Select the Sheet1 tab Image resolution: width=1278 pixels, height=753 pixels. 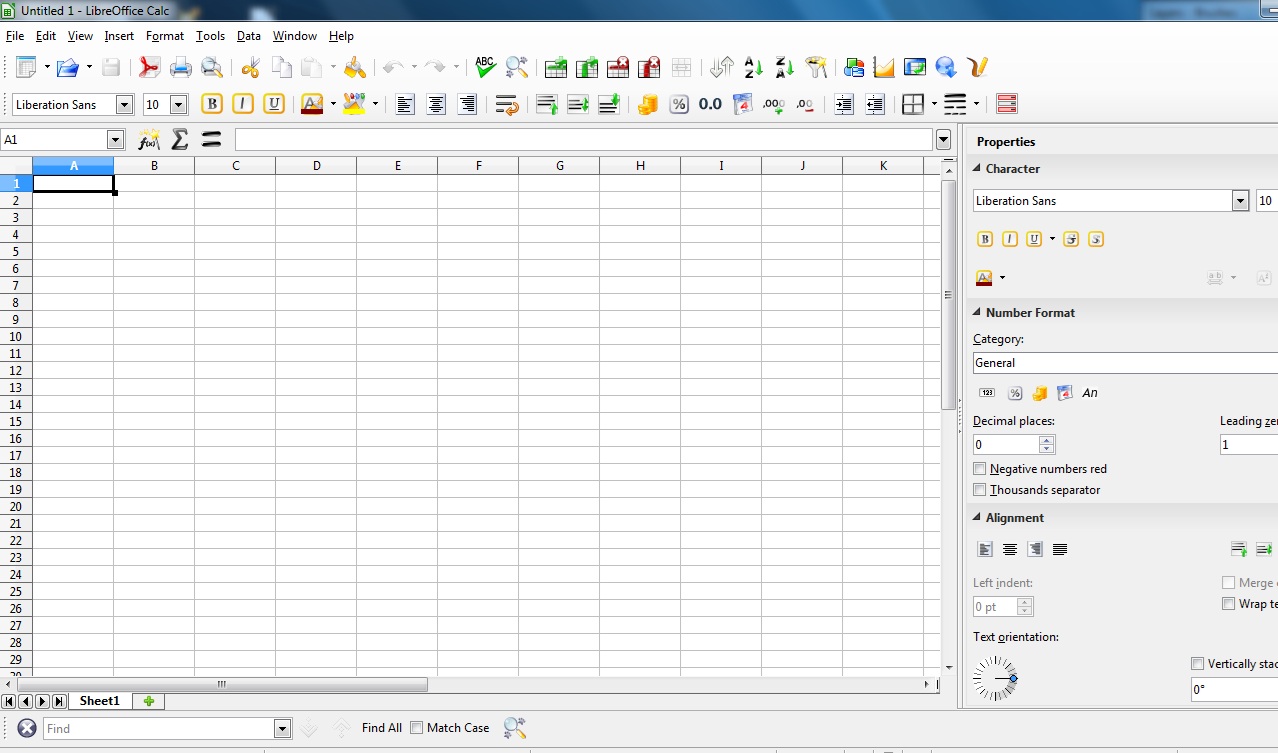click(100, 701)
